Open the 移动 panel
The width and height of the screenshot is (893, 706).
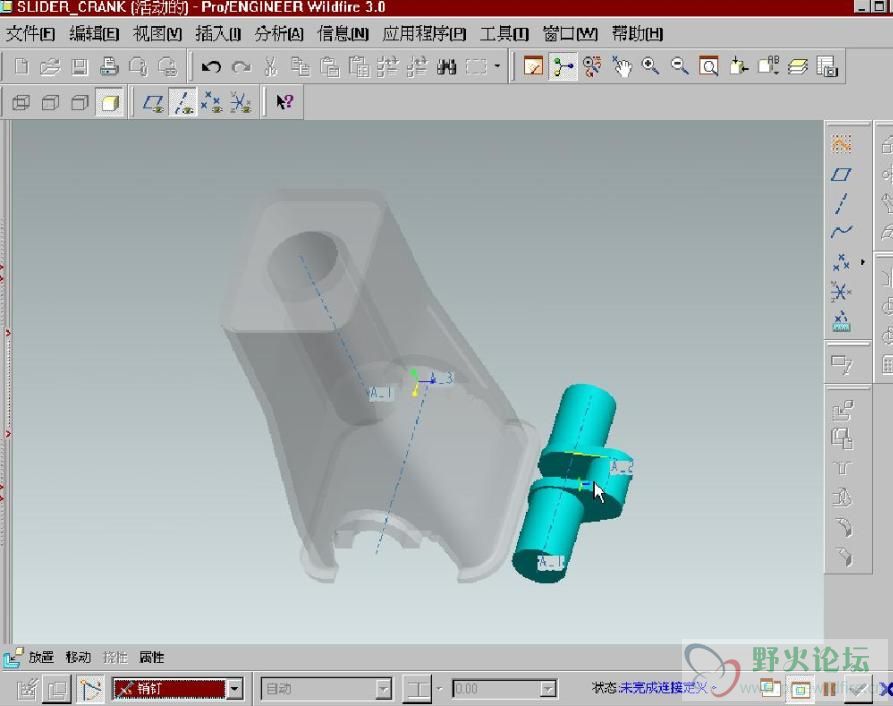tap(78, 657)
